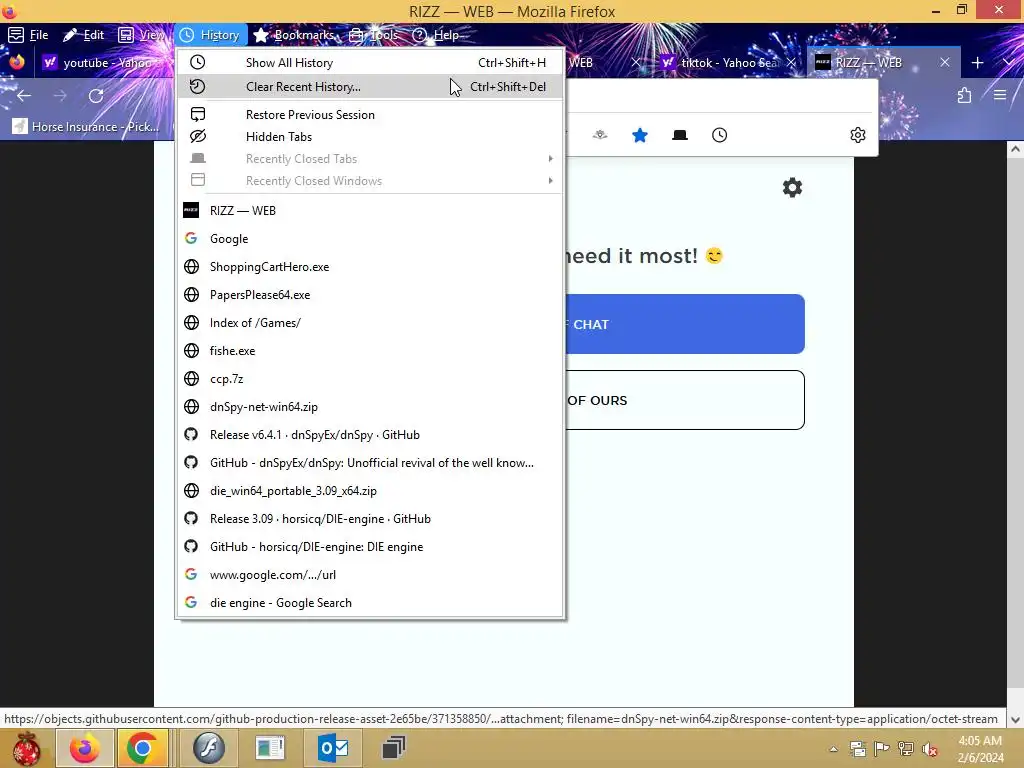The width and height of the screenshot is (1024, 768).
Task: Open Outlook from the taskbar
Action: (332, 748)
